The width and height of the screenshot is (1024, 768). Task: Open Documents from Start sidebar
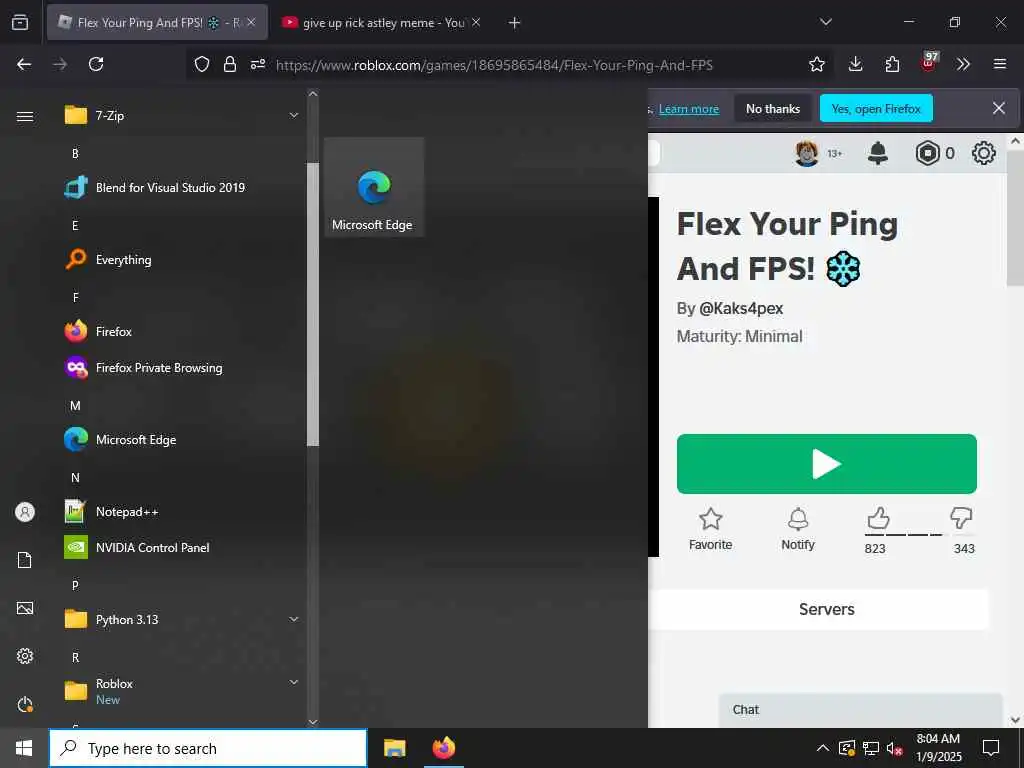pos(25,560)
